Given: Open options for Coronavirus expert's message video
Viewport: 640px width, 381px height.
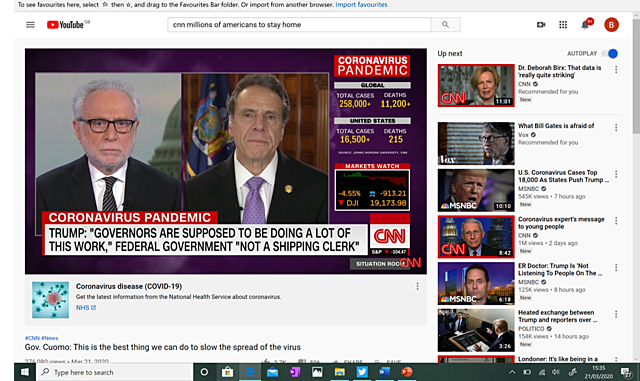Looking at the screenshot, I should pyautogui.click(x=616, y=221).
